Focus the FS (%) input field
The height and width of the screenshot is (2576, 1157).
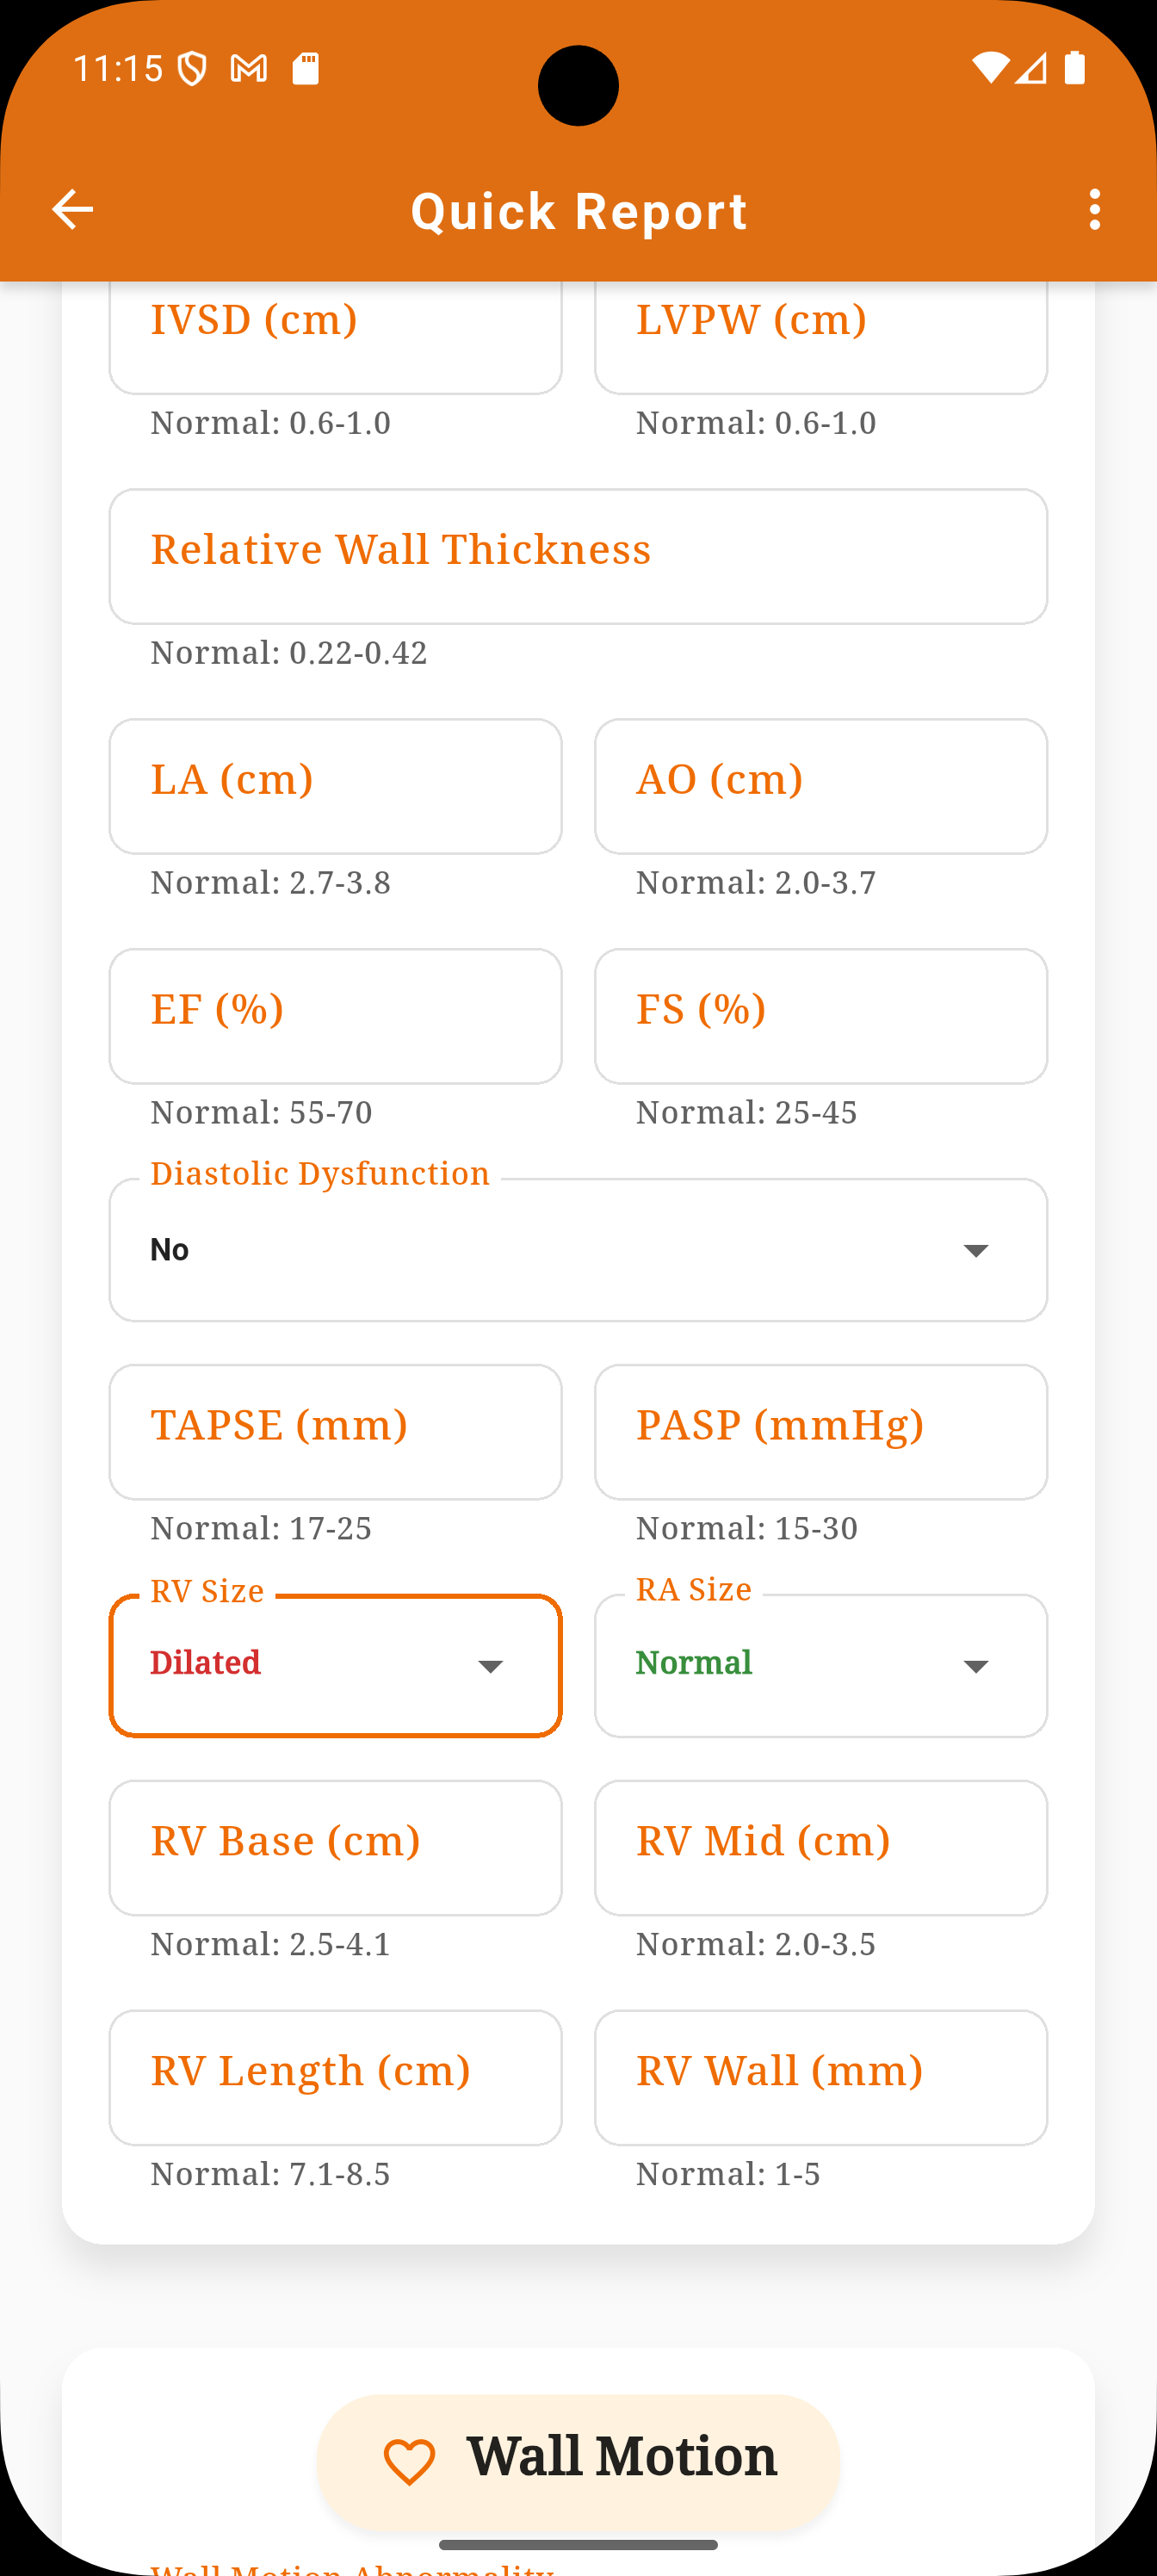pos(821,1016)
